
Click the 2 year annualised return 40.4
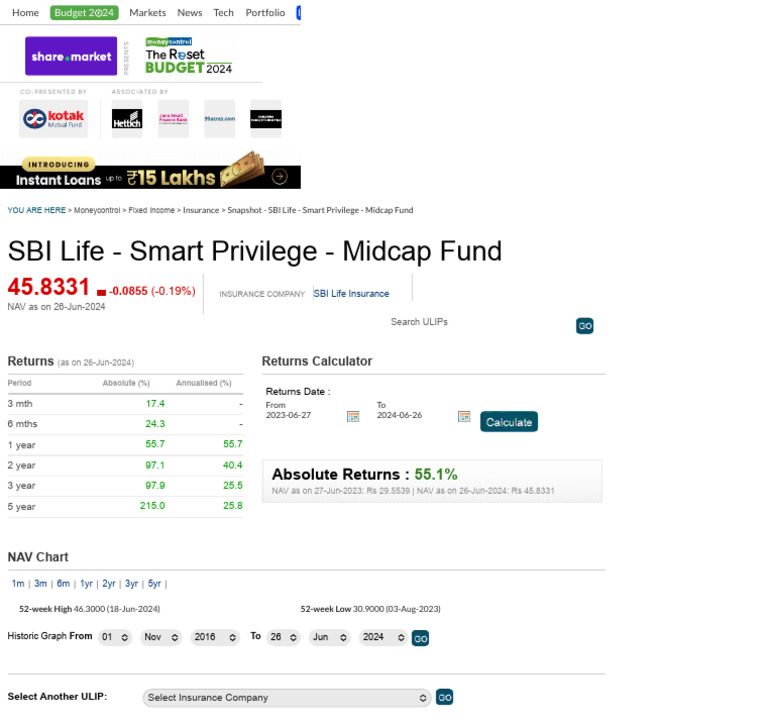pos(233,465)
